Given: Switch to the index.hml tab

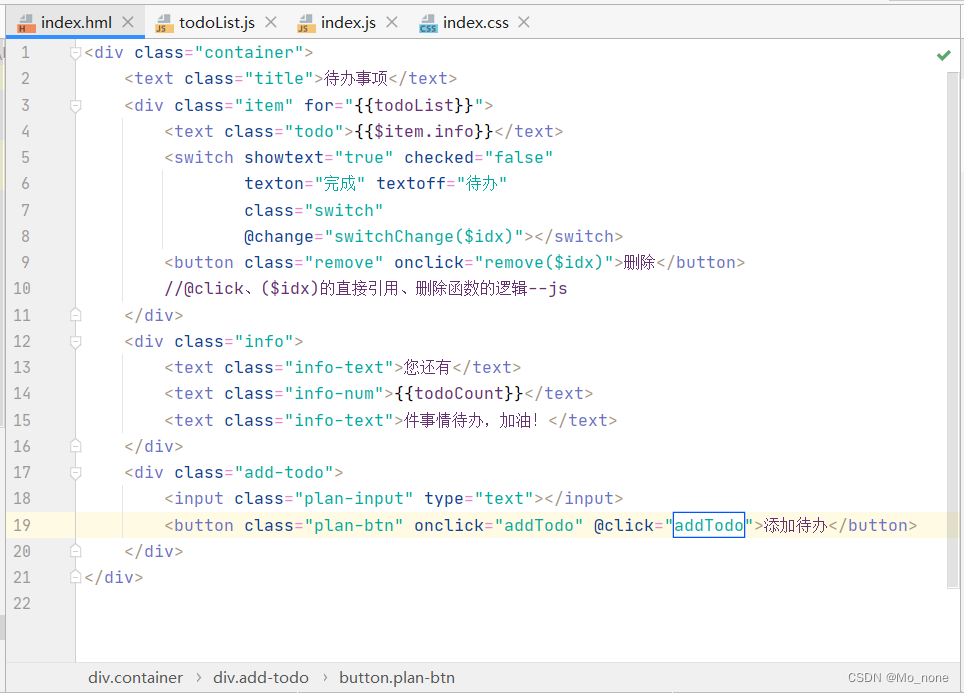Looking at the screenshot, I should [76, 23].
